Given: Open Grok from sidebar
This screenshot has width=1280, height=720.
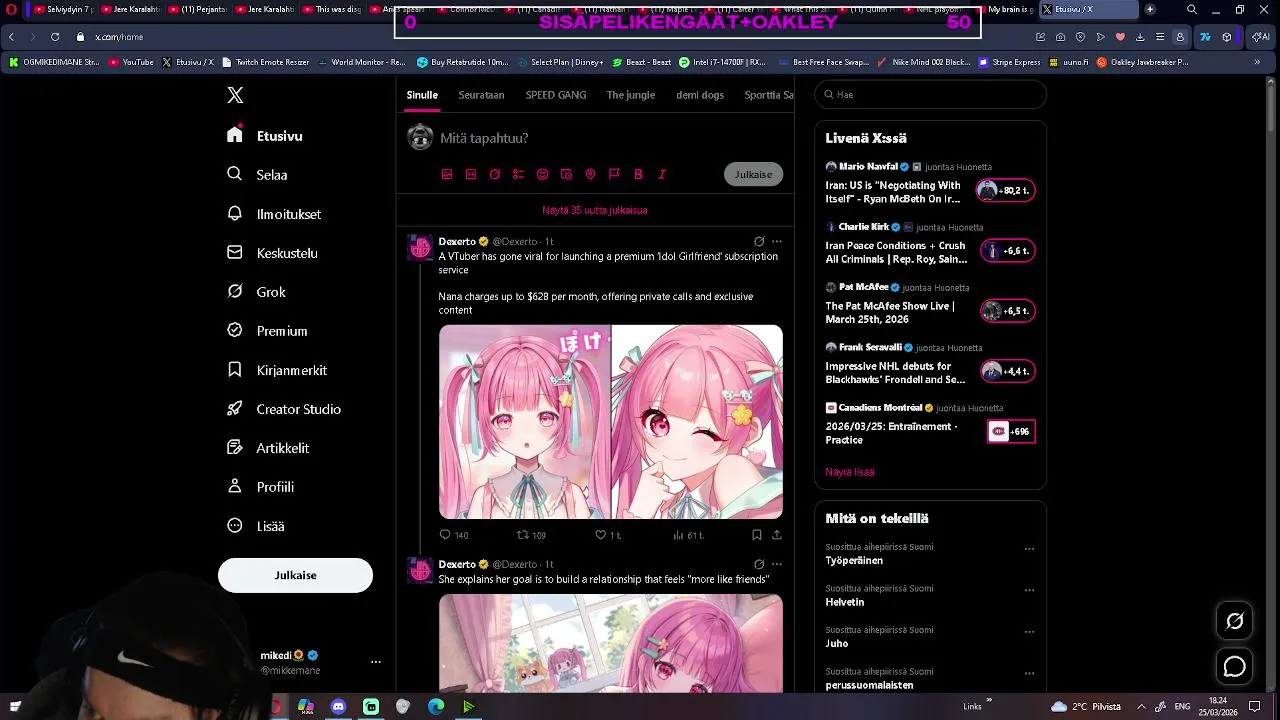Looking at the screenshot, I should point(257,292).
